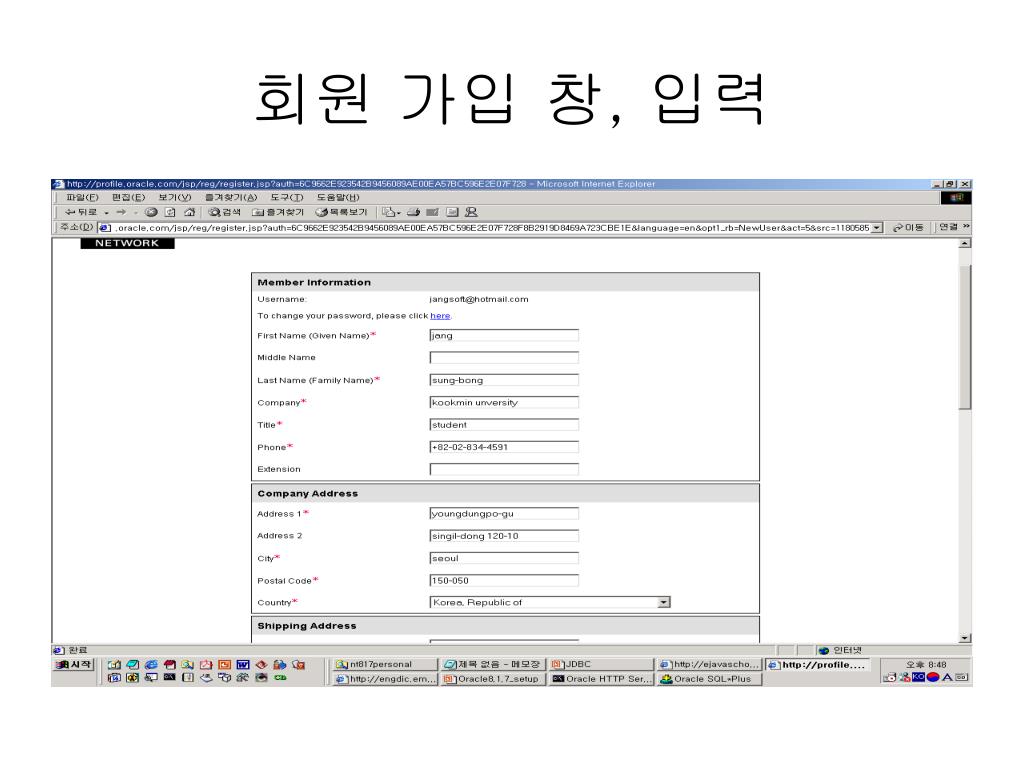This screenshot has height=768, width=1024.
Task: Click the Middle Name input field
Action: [504, 357]
